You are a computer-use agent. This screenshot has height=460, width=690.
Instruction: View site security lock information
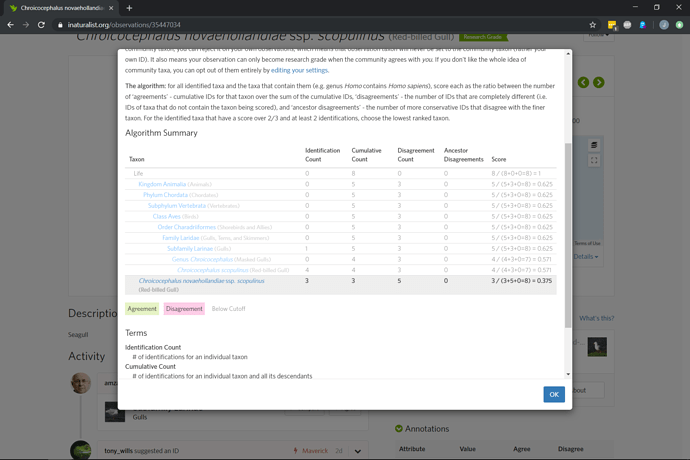pos(60,25)
